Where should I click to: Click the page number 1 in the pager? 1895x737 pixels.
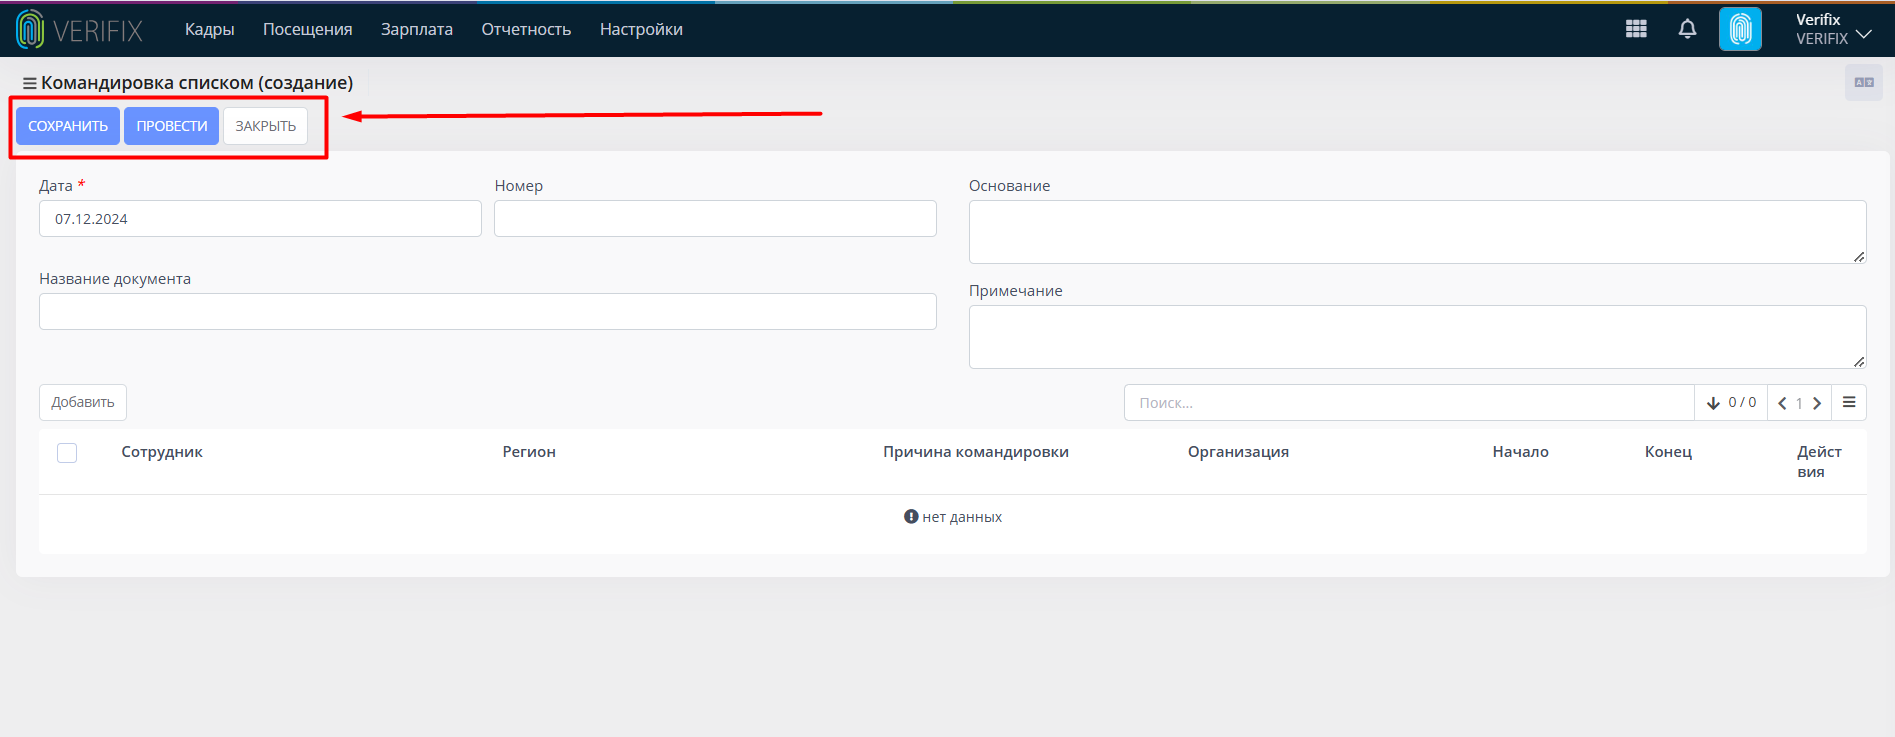pyautogui.click(x=1799, y=403)
